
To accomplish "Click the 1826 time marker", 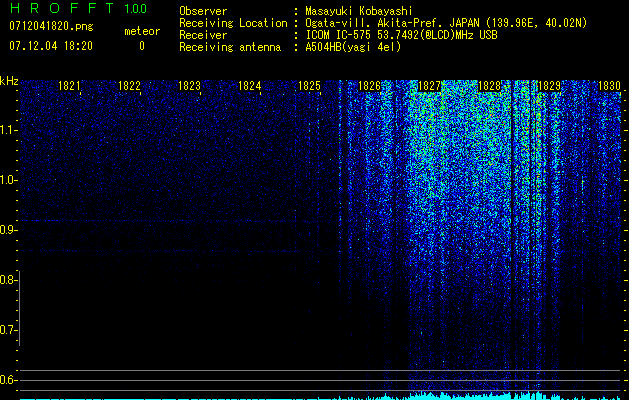I will (x=369, y=86).
